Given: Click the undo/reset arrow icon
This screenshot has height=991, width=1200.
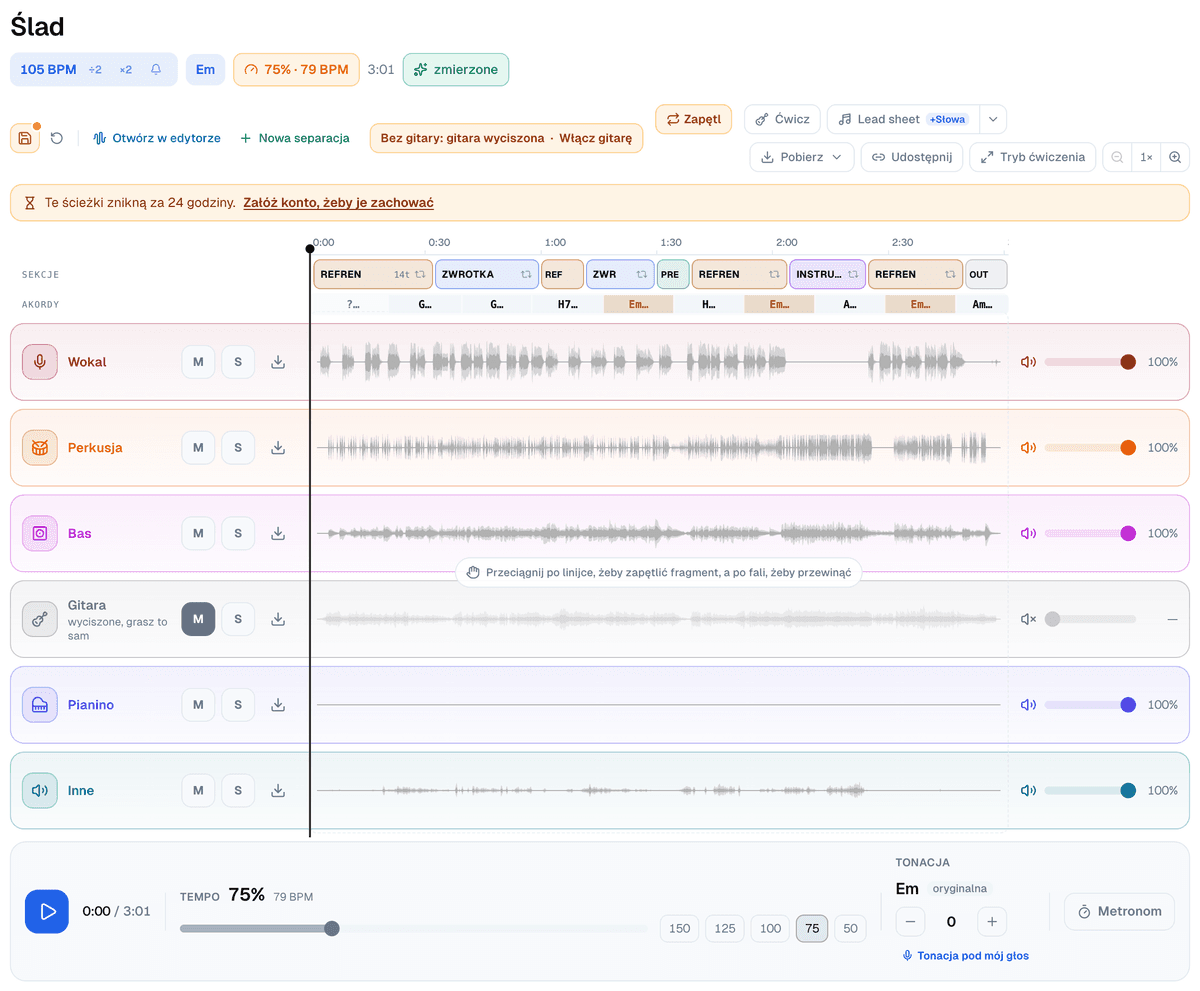Looking at the screenshot, I should [x=57, y=138].
